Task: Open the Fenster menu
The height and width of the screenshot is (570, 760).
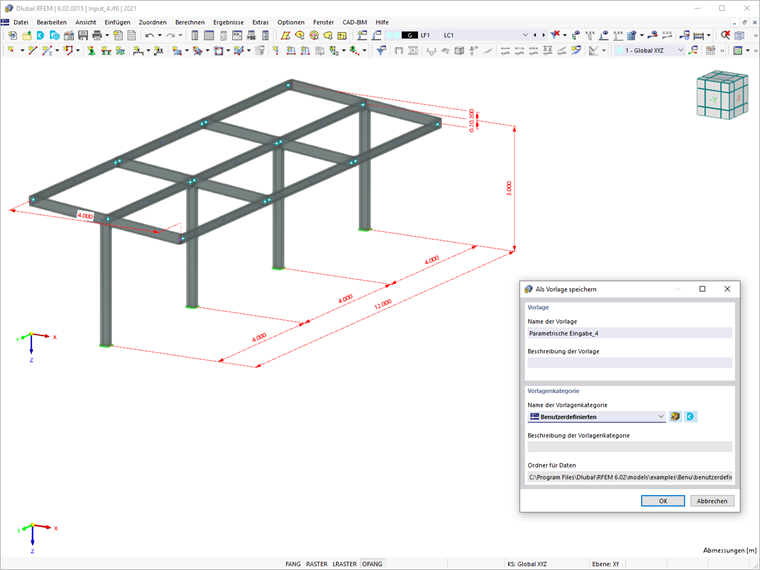Action: pos(323,22)
